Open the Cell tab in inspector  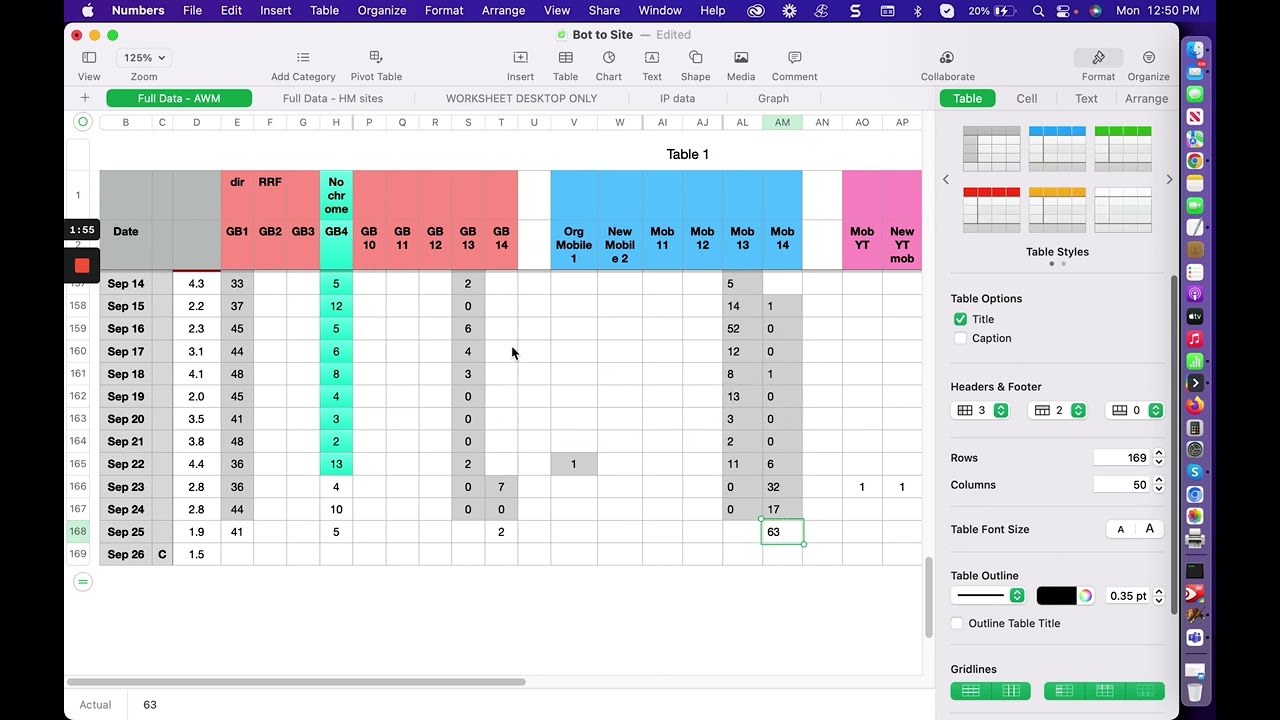point(1027,98)
